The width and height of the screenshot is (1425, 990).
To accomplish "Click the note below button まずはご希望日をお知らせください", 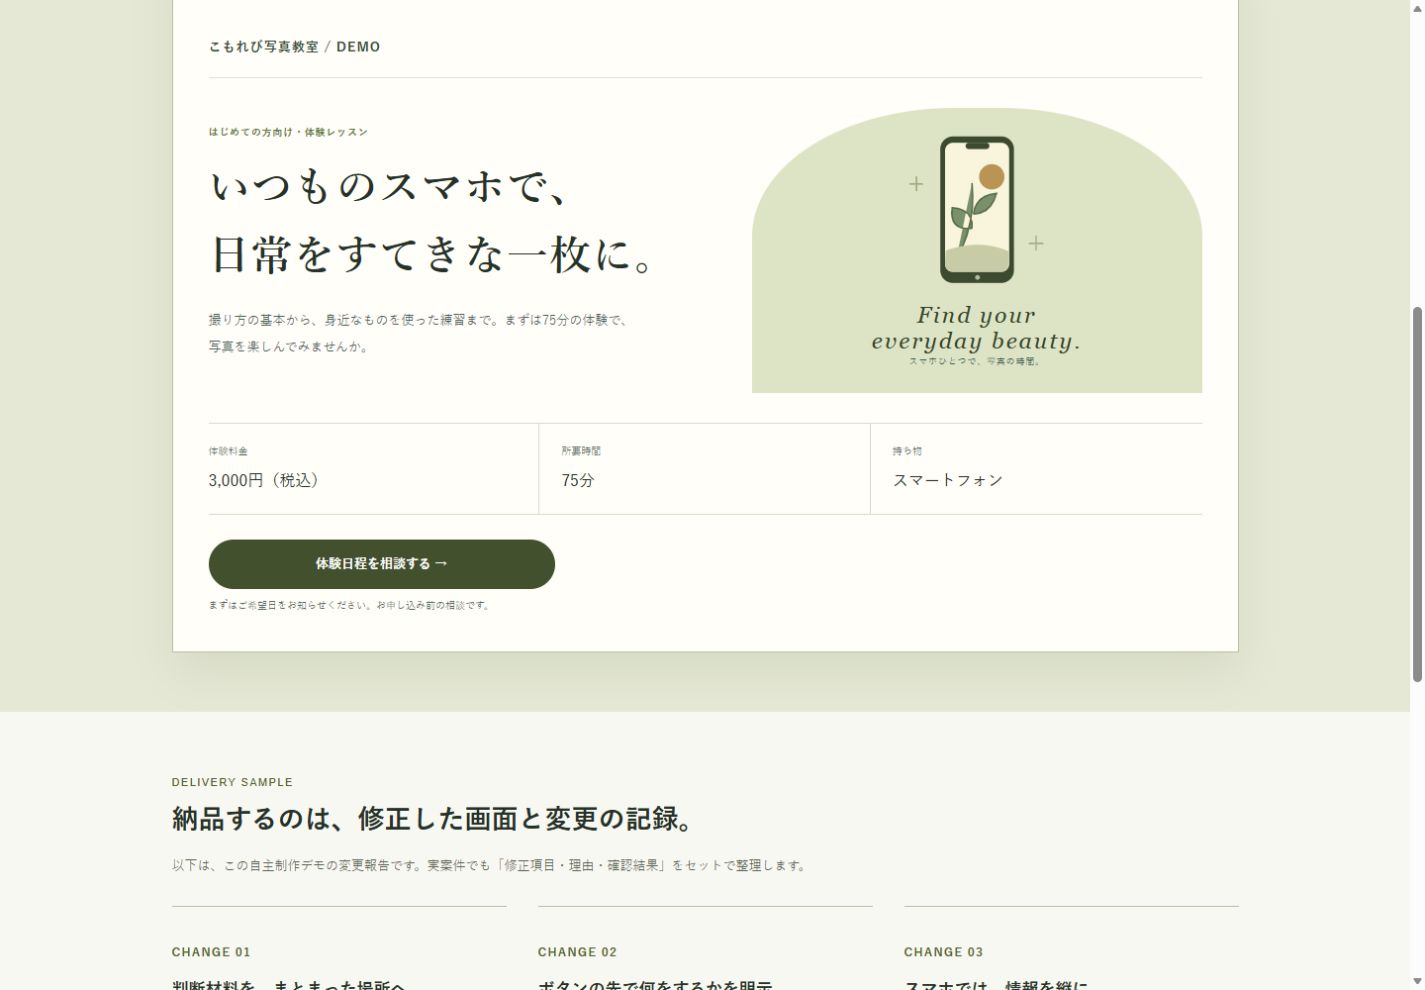I will [x=350, y=605].
